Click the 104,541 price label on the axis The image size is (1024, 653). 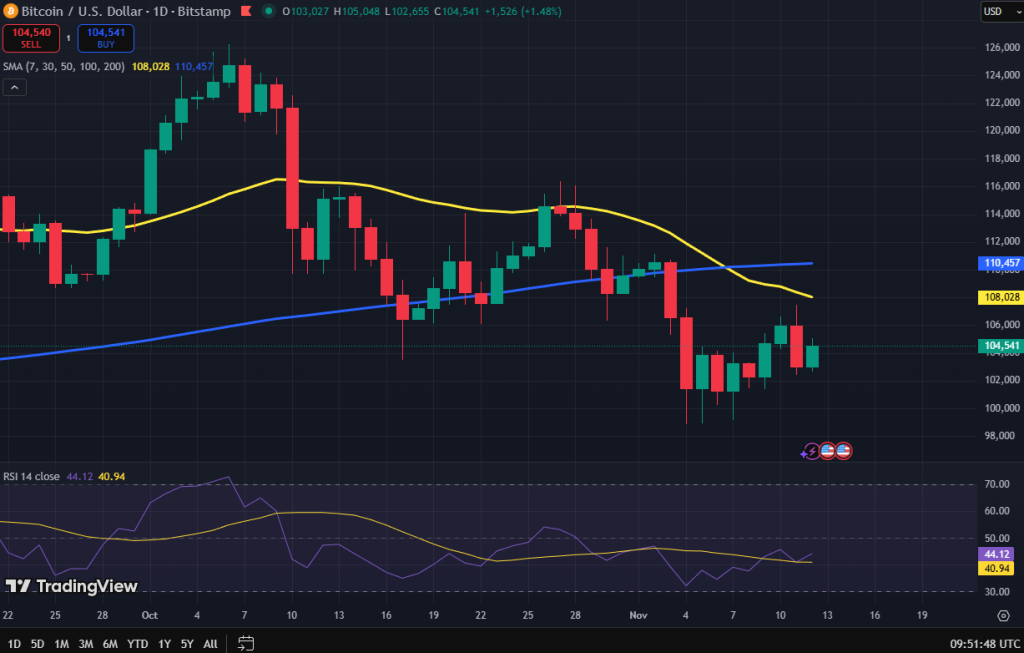click(x=1000, y=345)
